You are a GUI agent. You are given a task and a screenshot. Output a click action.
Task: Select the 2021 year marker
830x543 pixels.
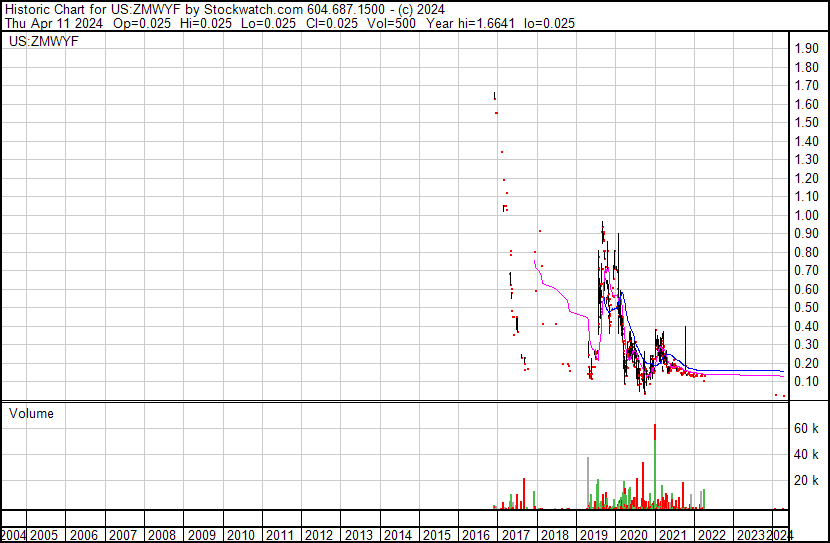[673, 535]
